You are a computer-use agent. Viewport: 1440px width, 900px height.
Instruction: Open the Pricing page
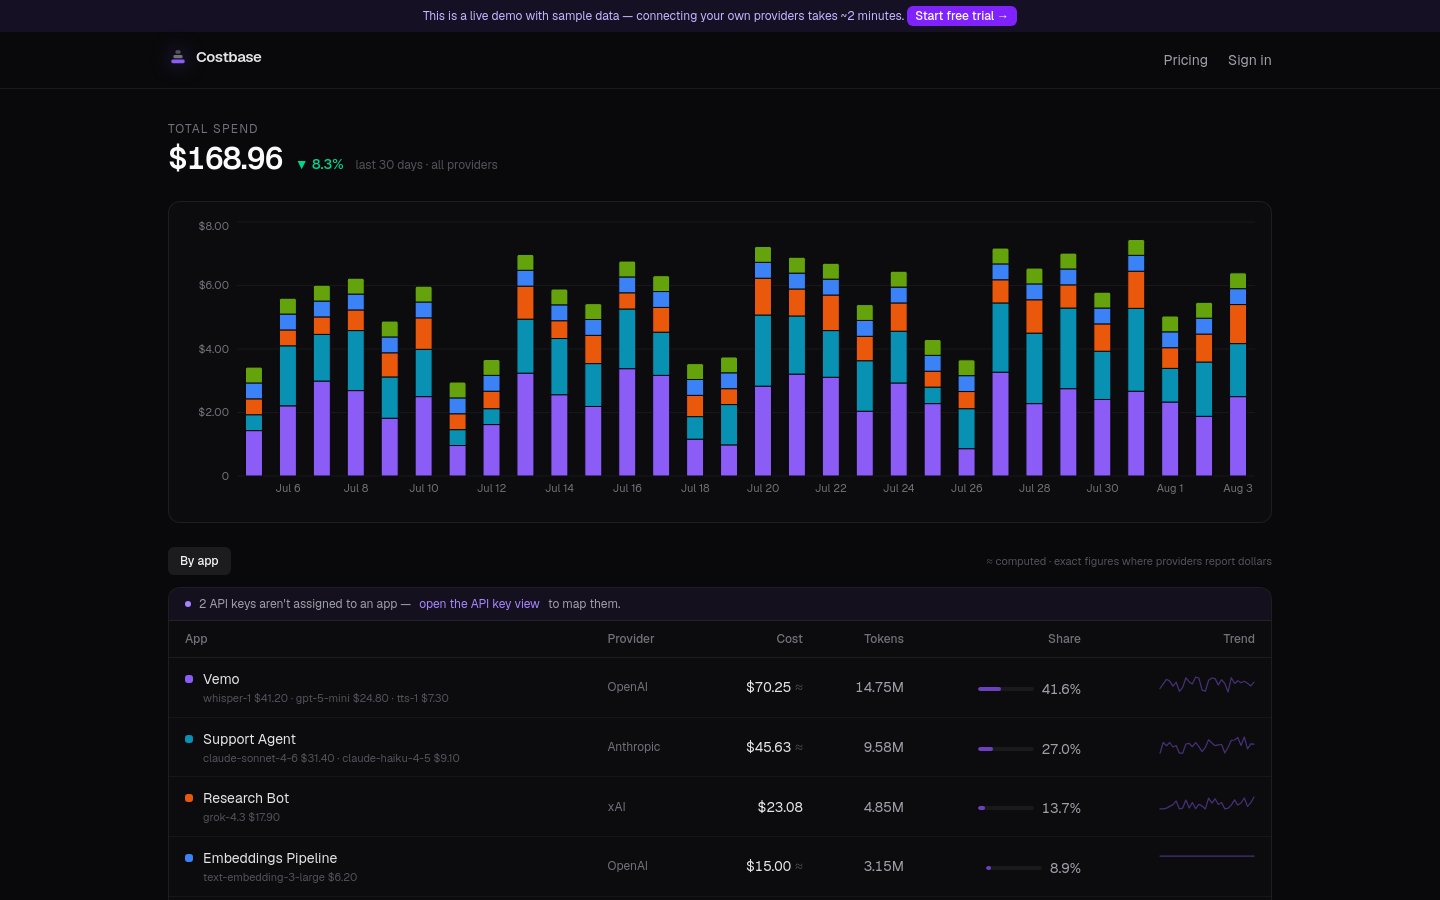point(1185,60)
